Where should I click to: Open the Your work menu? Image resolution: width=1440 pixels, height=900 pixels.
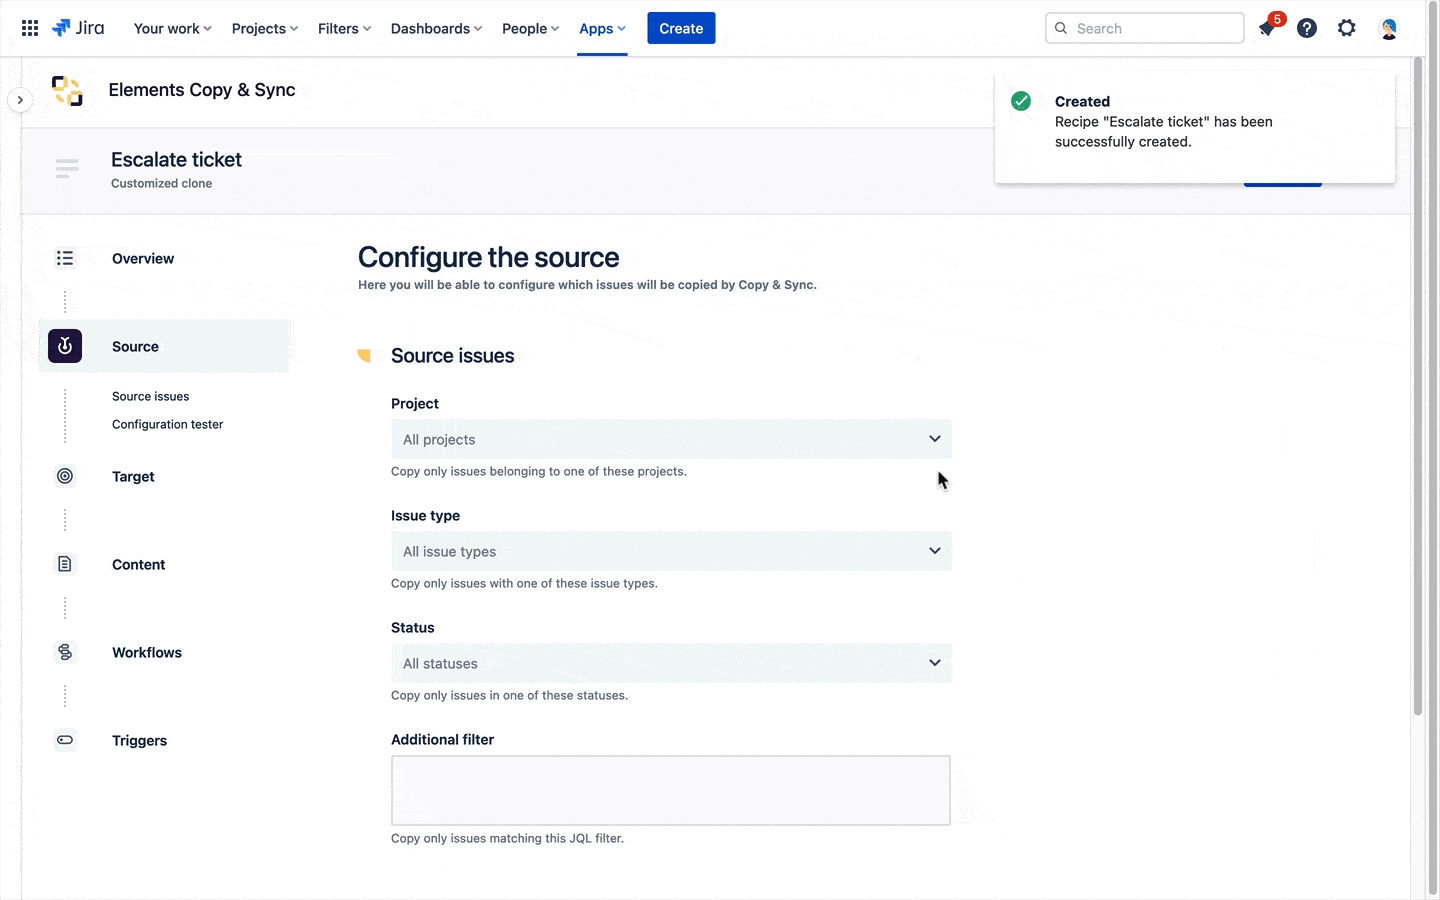click(x=171, y=28)
